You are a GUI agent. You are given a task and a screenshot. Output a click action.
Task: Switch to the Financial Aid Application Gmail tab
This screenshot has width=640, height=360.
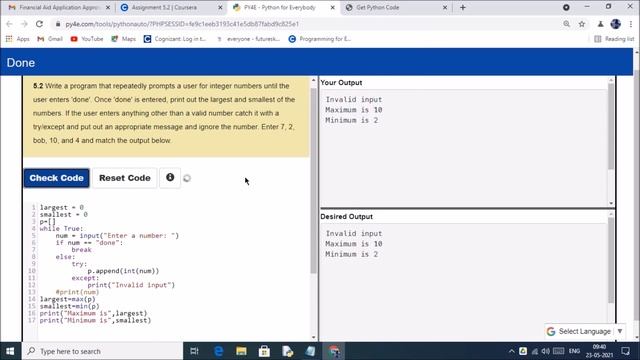point(59,7)
